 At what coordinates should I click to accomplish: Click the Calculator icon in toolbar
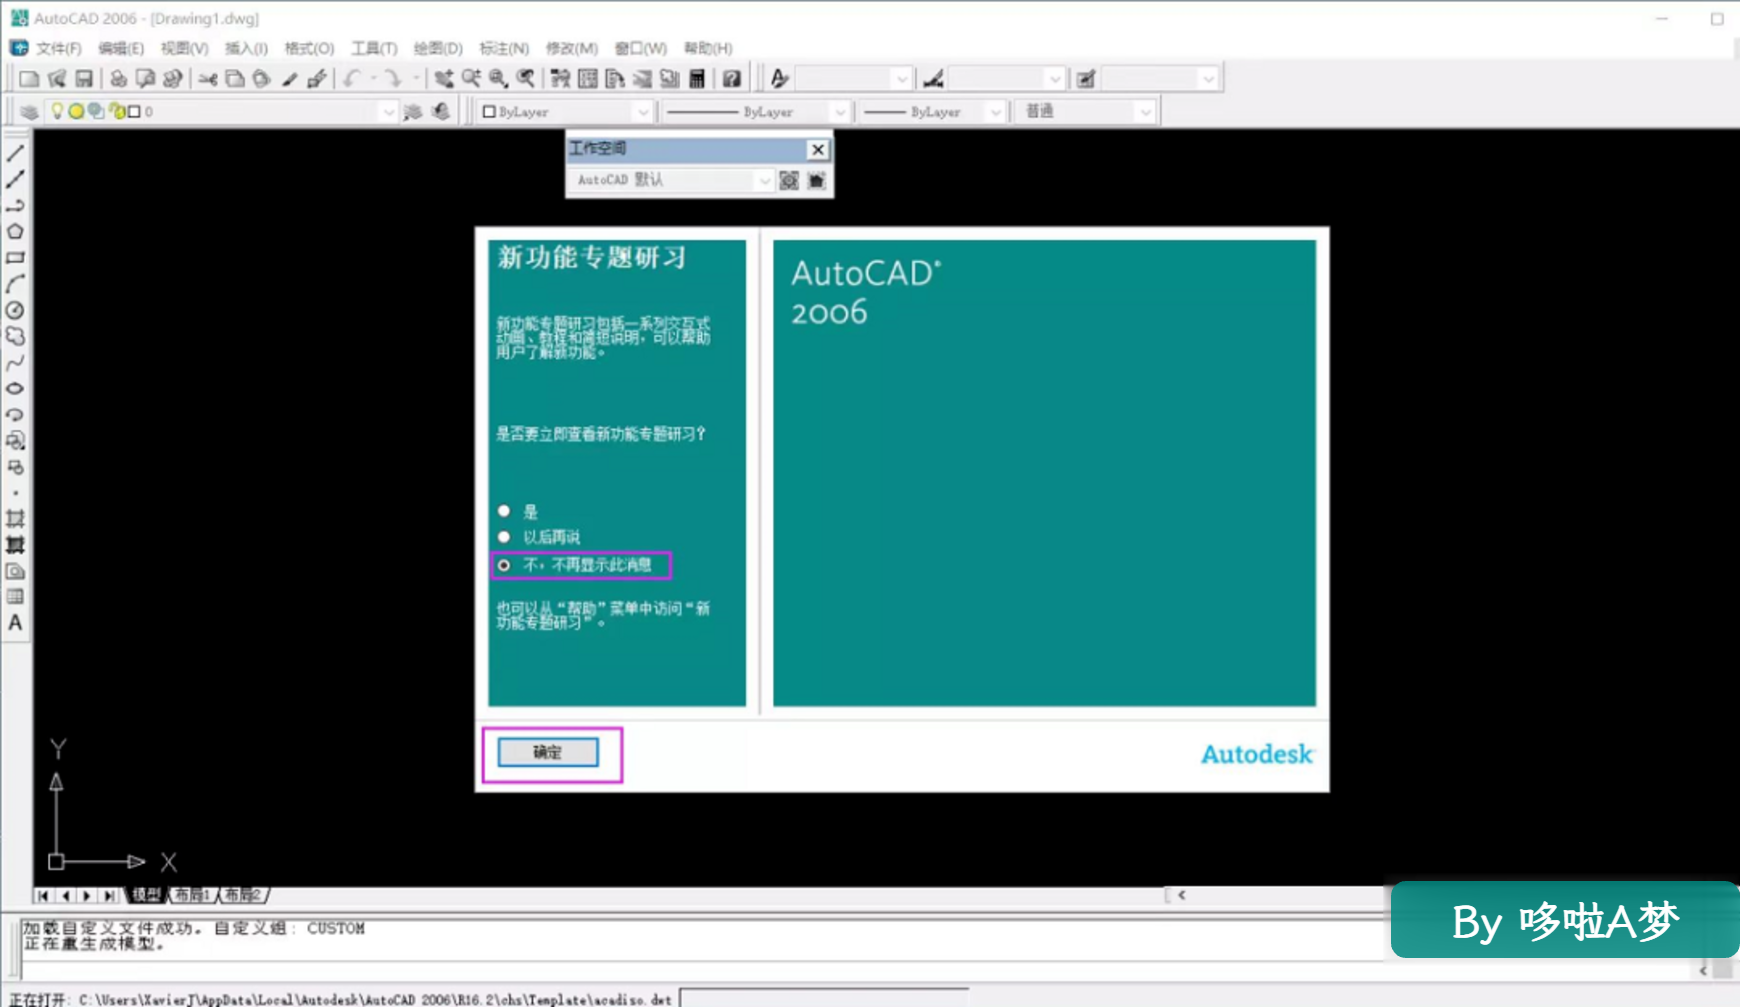click(x=697, y=78)
